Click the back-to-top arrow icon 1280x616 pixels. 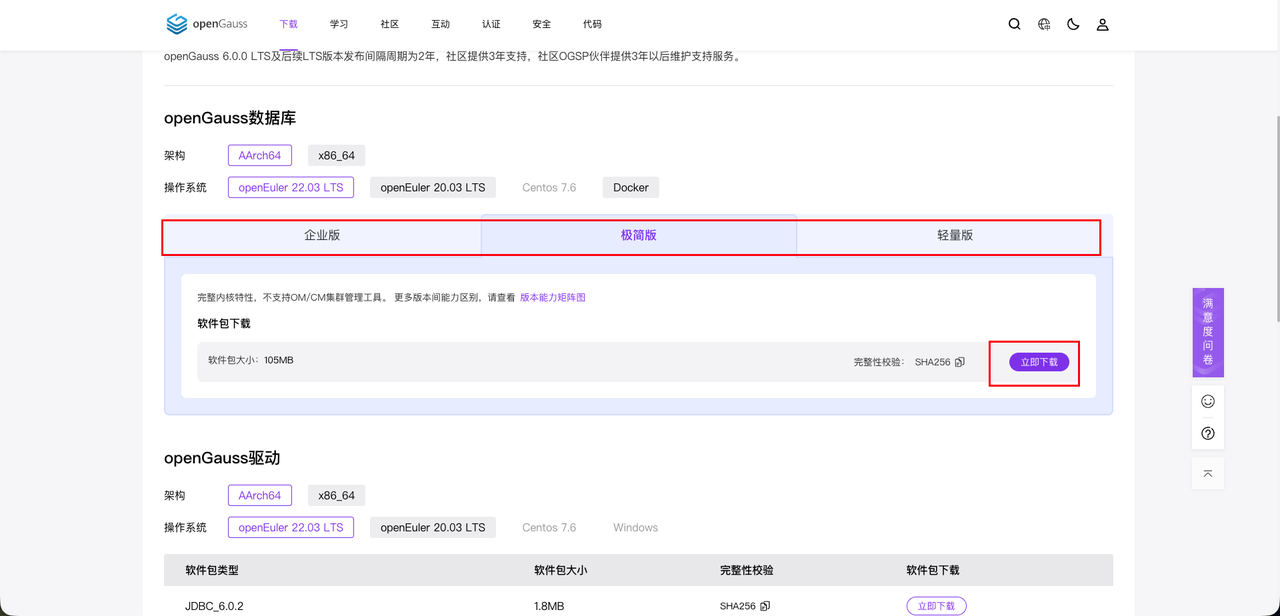click(1208, 473)
